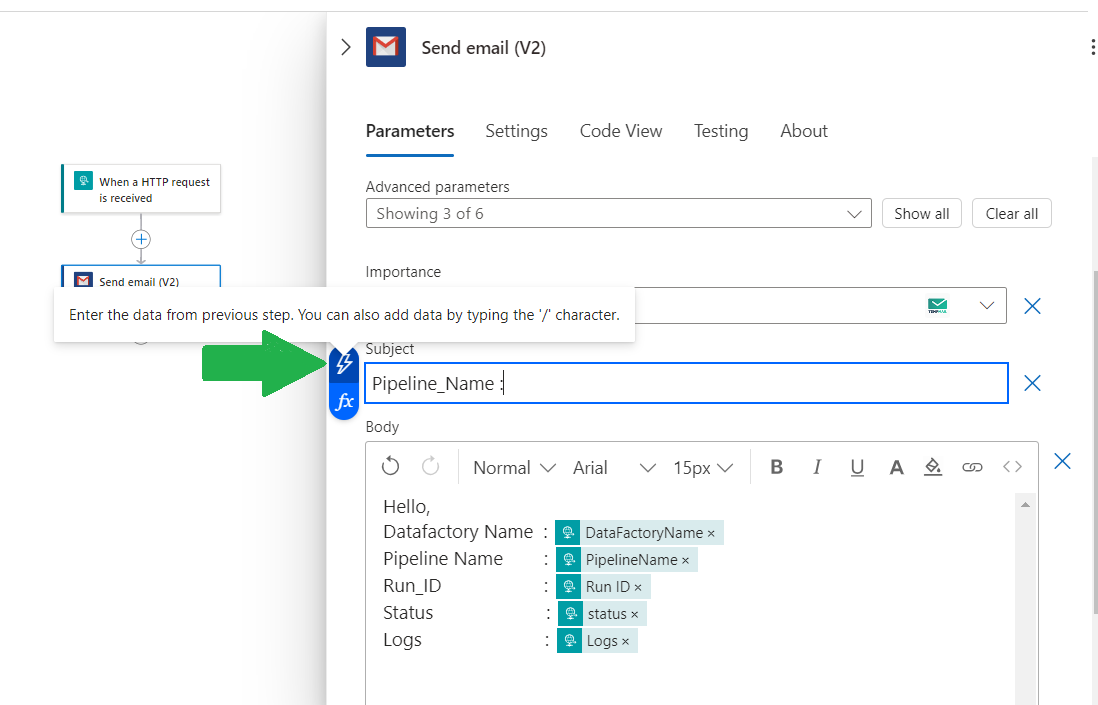The height and width of the screenshot is (705, 1098).
Task: Open the highlight color fill tool
Action: (933, 467)
